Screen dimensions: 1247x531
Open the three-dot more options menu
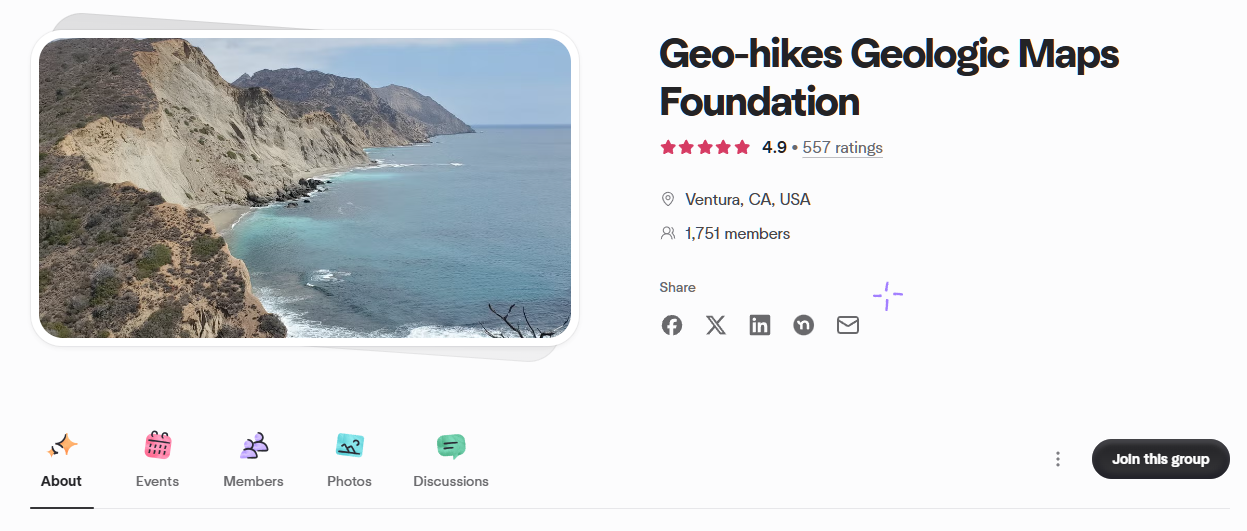click(x=1058, y=459)
